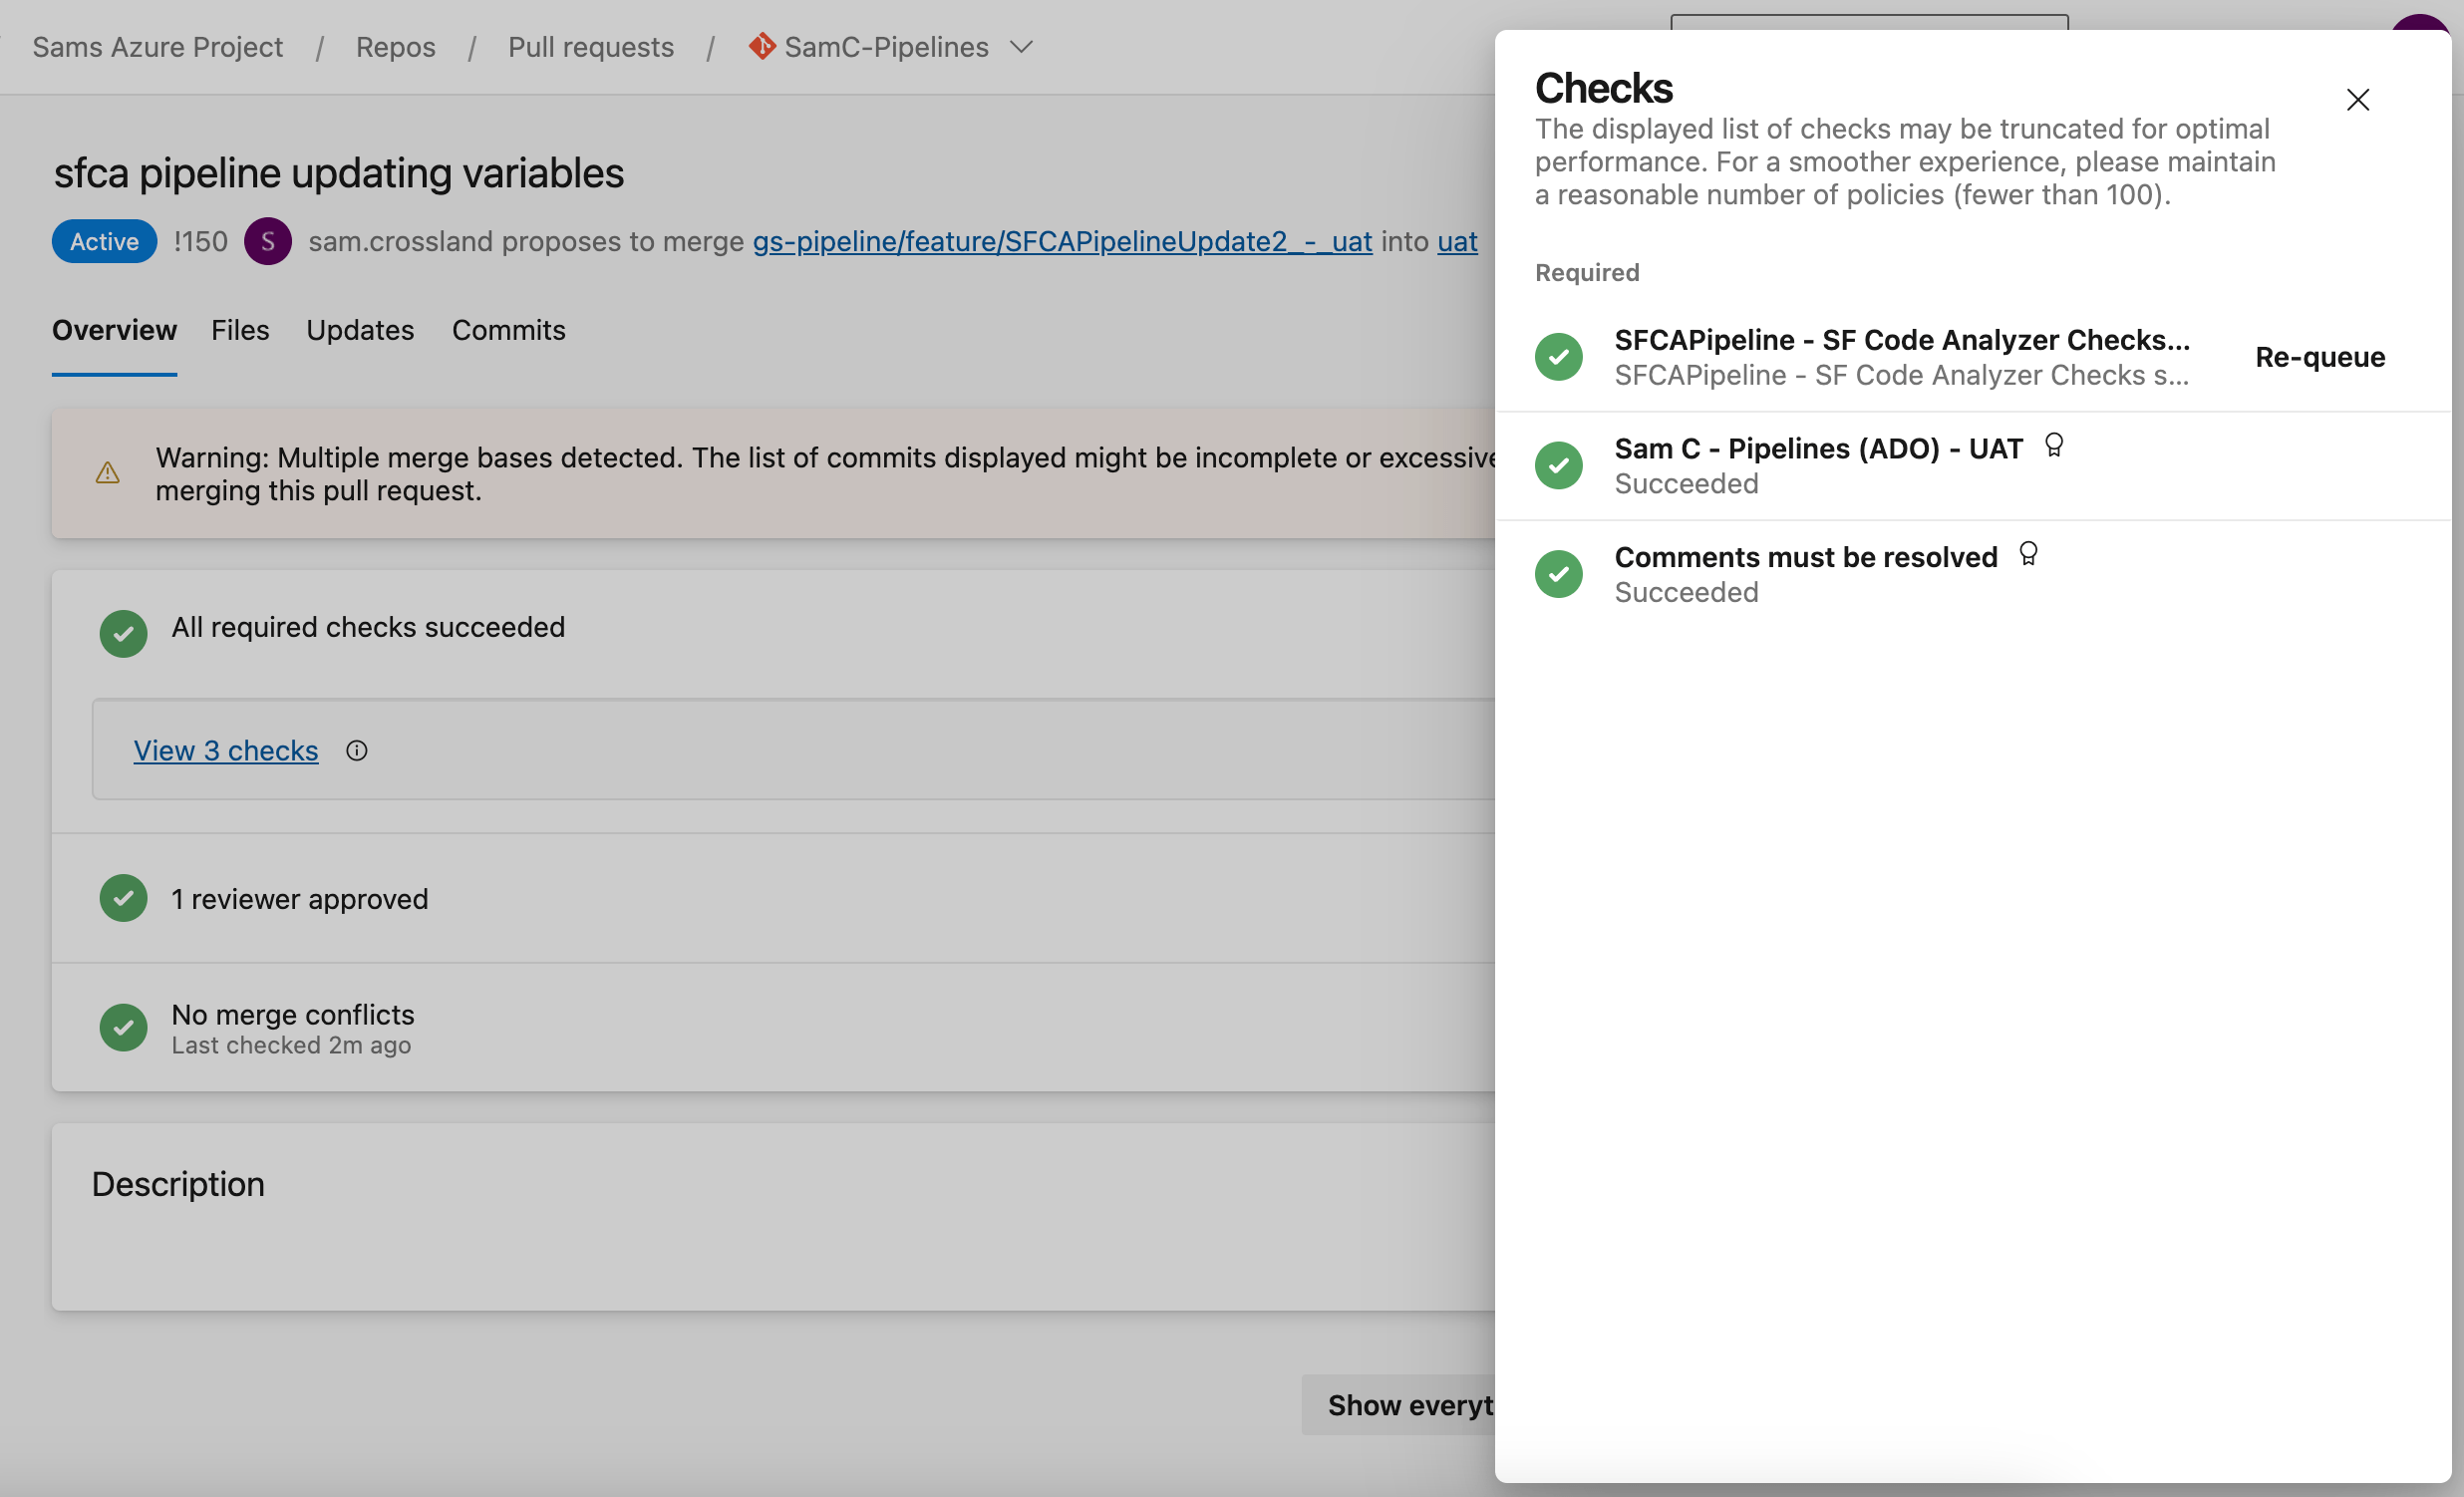Image resolution: width=2464 pixels, height=1497 pixels.
Task: Click the Active status badge icon
Action: [104, 239]
